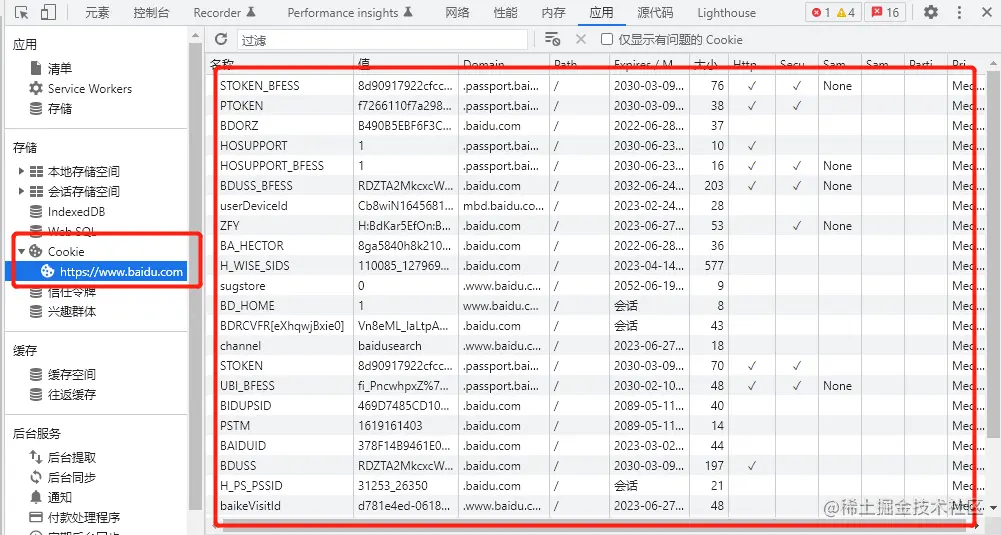Select the 应用 tab
This screenshot has width=1001, height=535.
601,12
